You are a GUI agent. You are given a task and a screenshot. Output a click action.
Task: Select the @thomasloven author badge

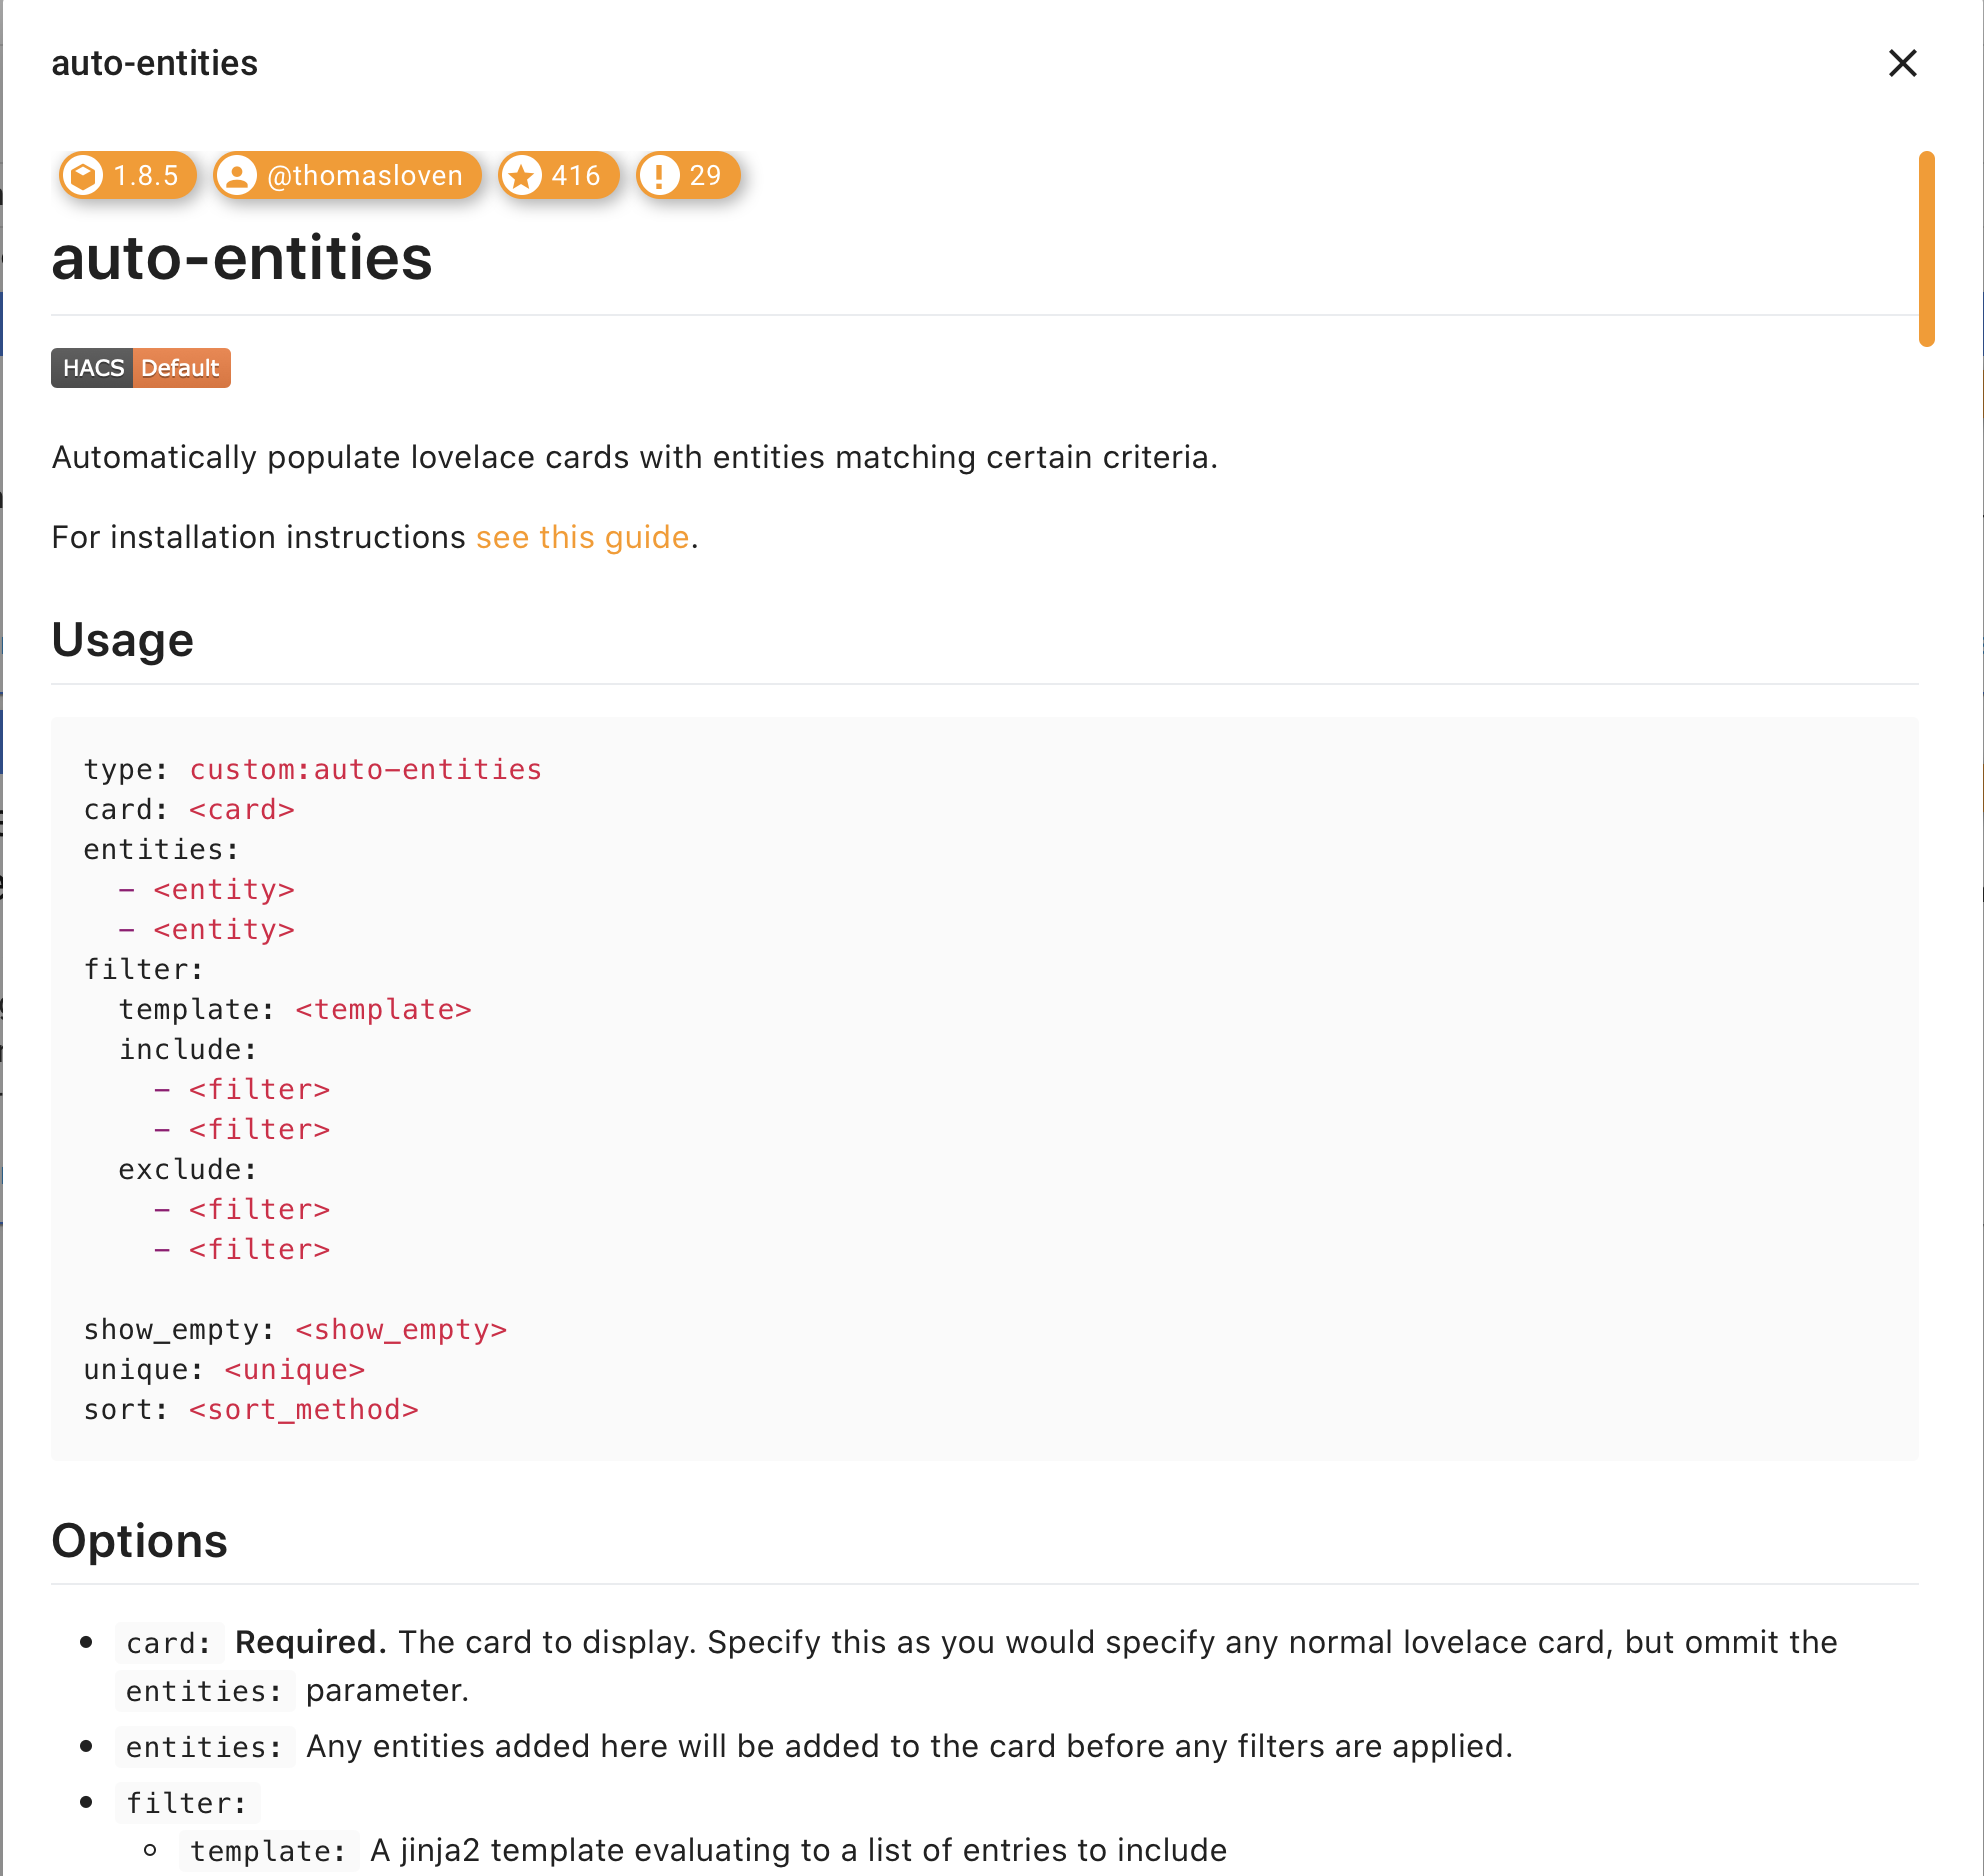(x=347, y=175)
